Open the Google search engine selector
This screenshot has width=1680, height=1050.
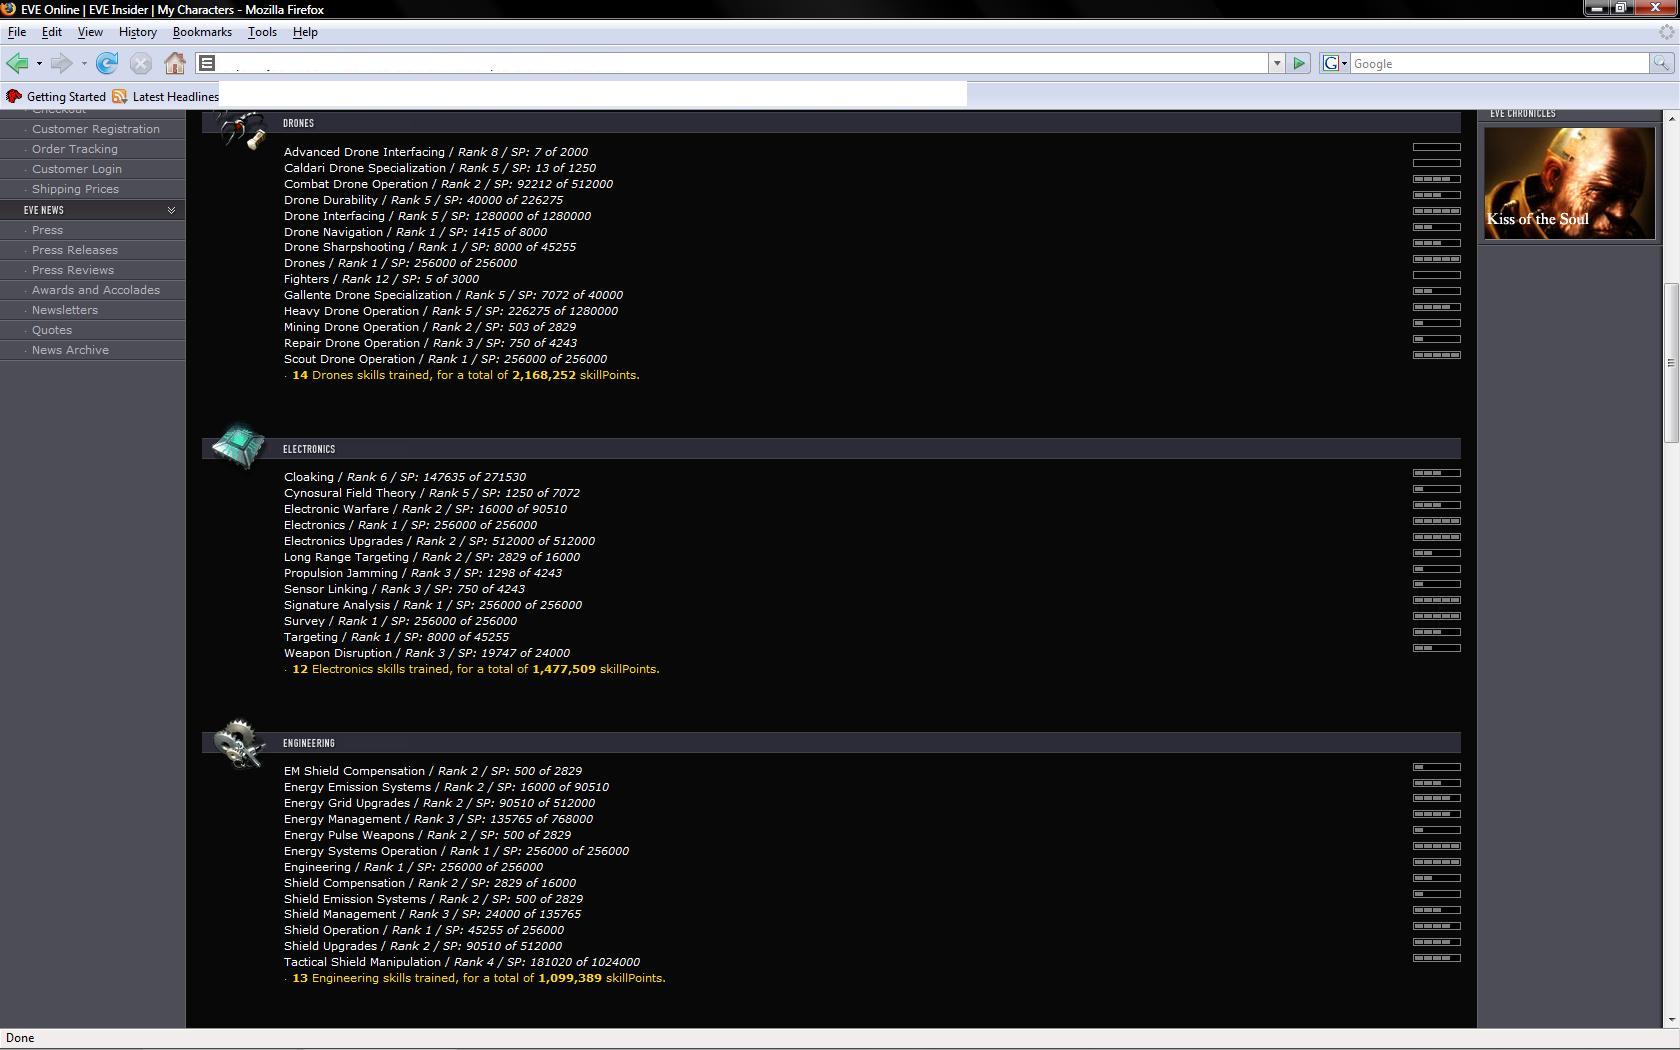tap(1335, 64)
